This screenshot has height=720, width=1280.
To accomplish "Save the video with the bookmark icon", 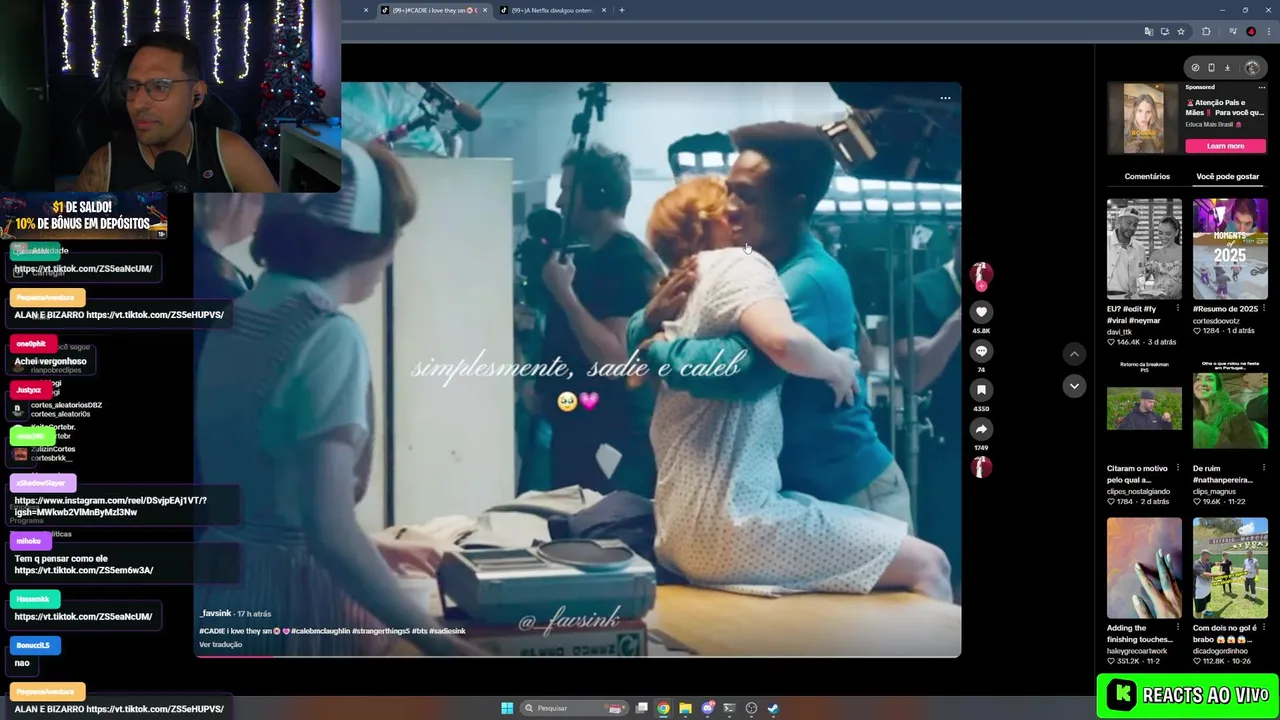I will pyautogui.click(x=981, y=390).
